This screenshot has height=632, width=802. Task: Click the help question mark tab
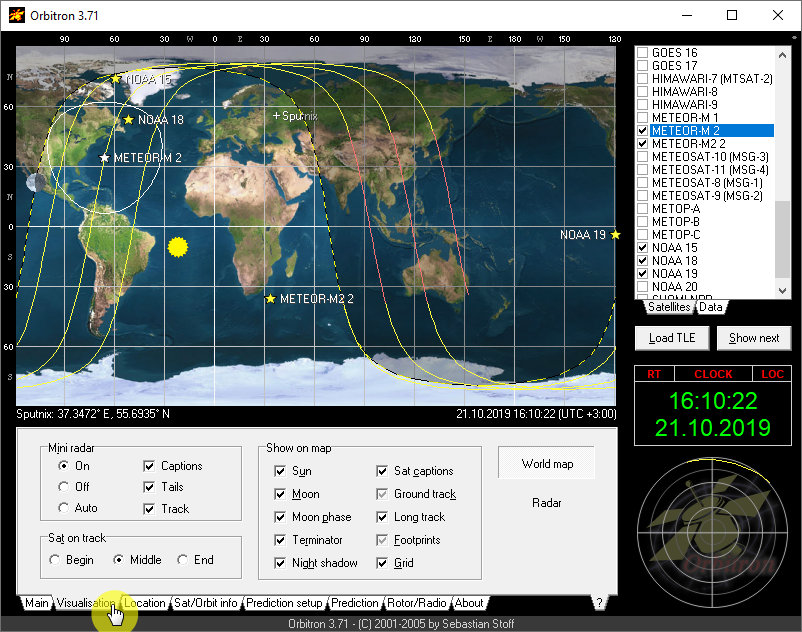599,603
